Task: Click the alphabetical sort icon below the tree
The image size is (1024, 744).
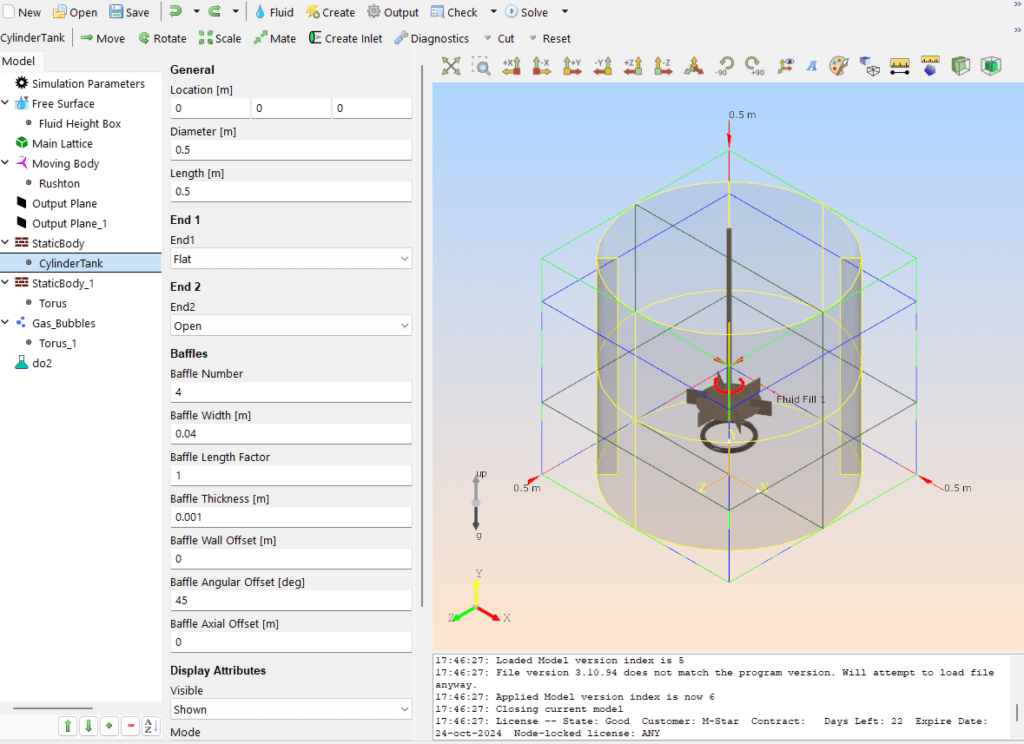Action: click(151, 726)
